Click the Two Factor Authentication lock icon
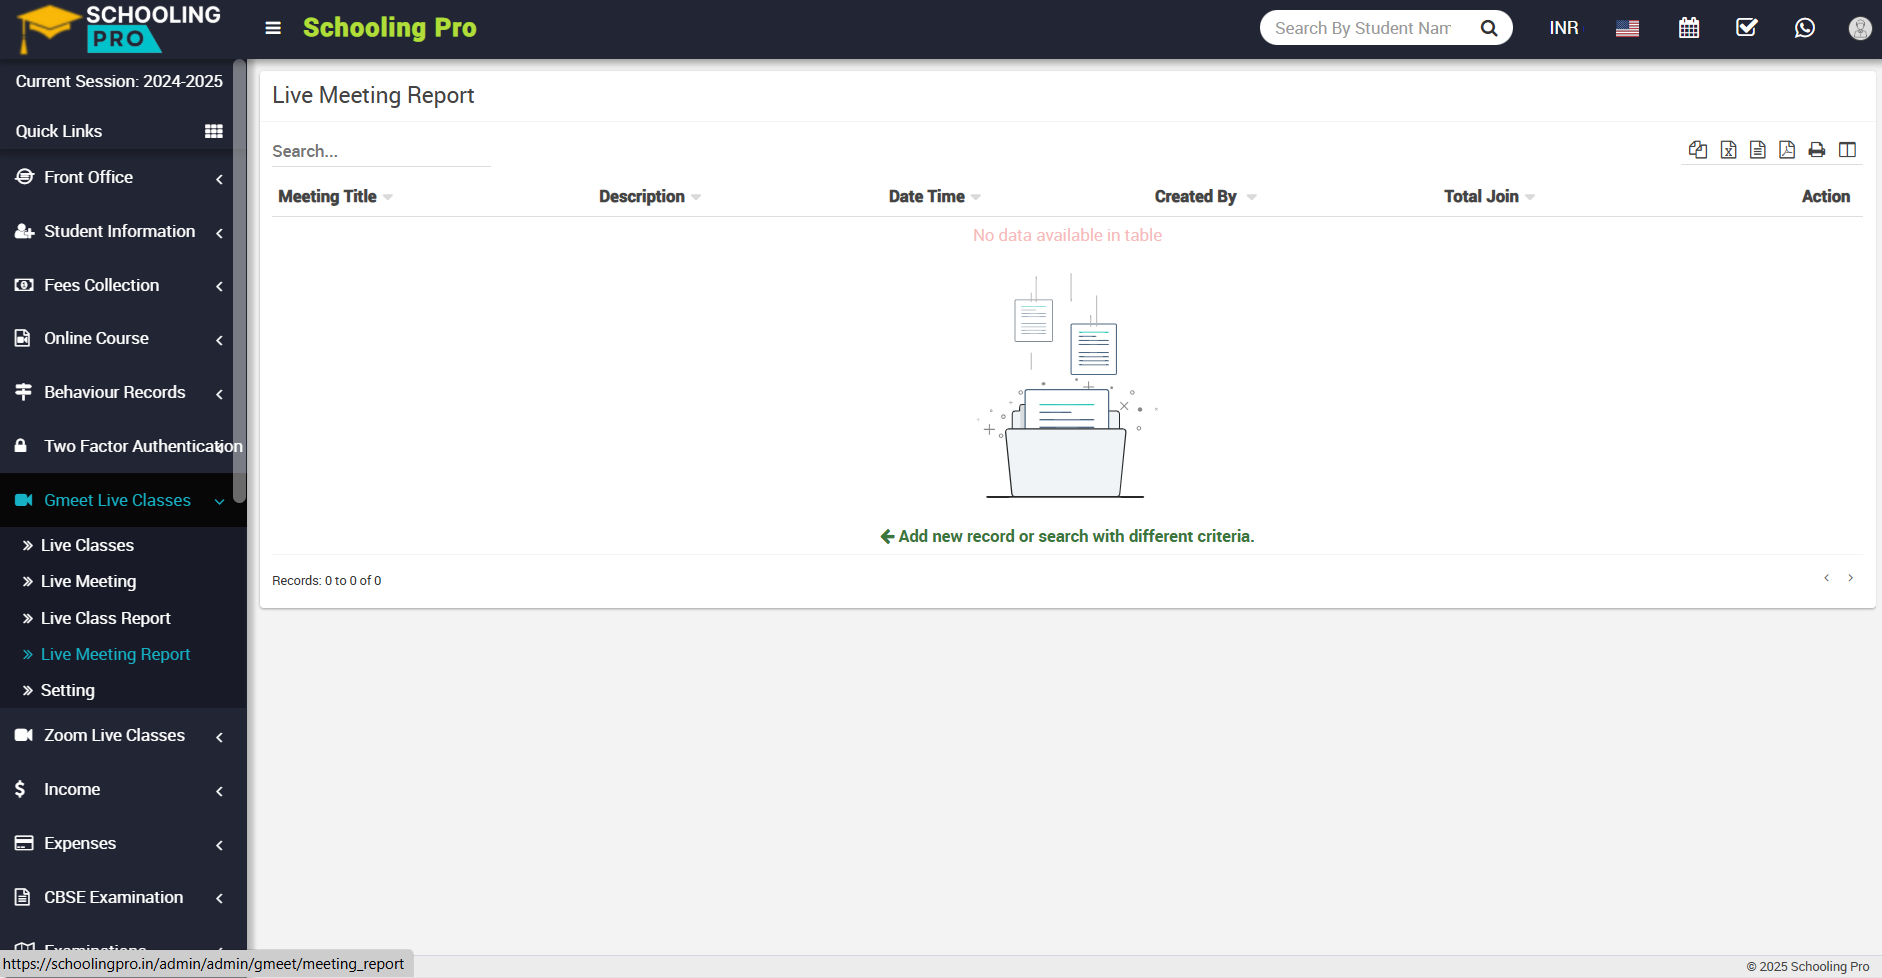Screen dimensions: 1882x978 (x=20, y=446)
